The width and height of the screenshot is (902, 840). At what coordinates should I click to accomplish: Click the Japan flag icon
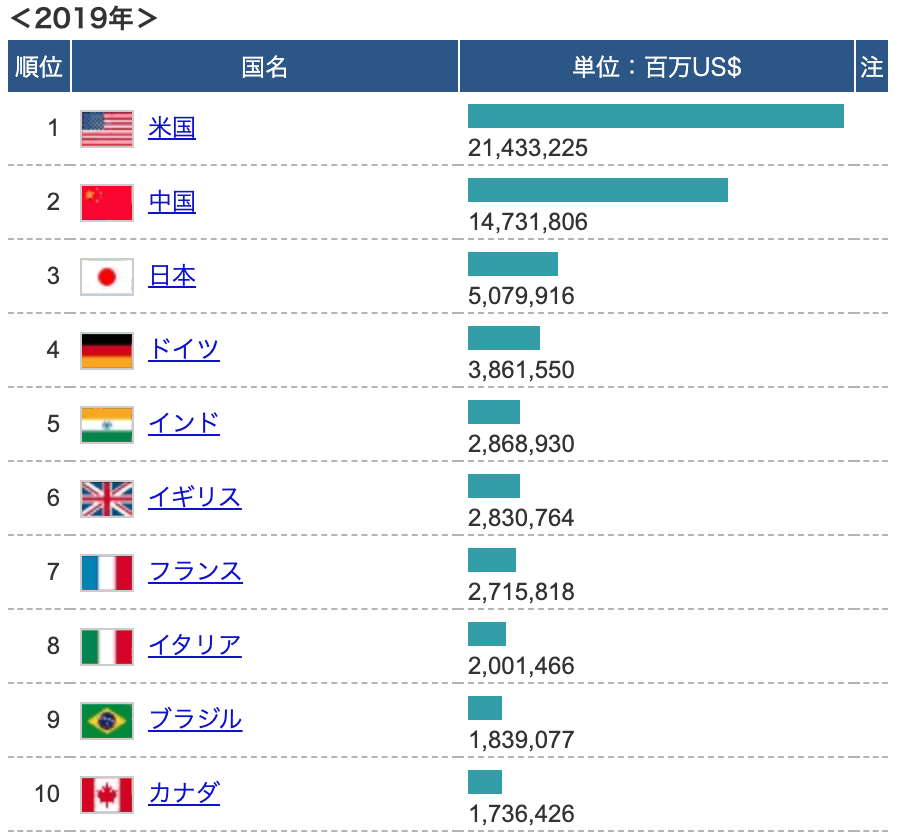pos(106,277)
